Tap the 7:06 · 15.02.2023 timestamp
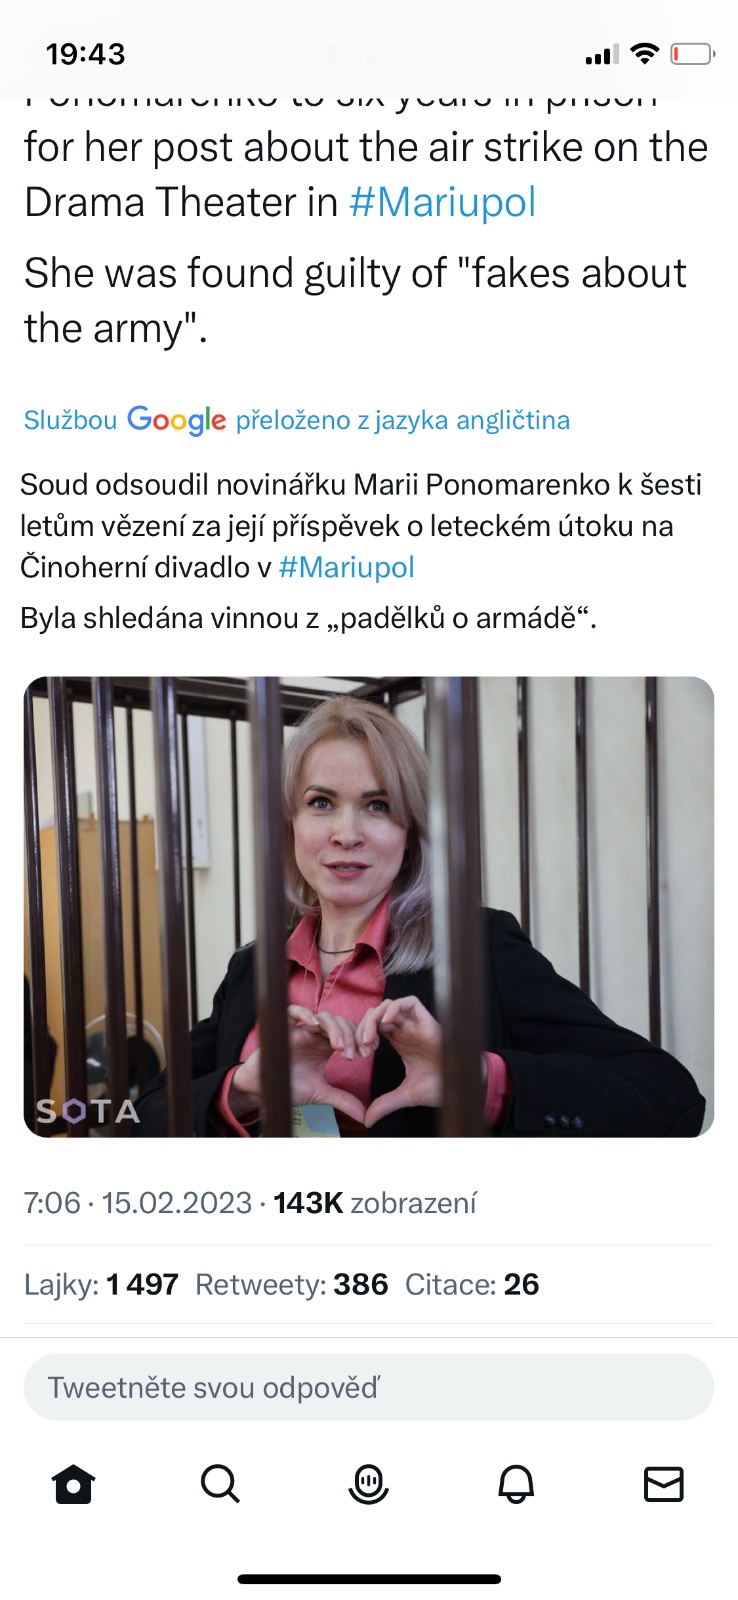The image size is (738, 1600). tap(138, 1202)
